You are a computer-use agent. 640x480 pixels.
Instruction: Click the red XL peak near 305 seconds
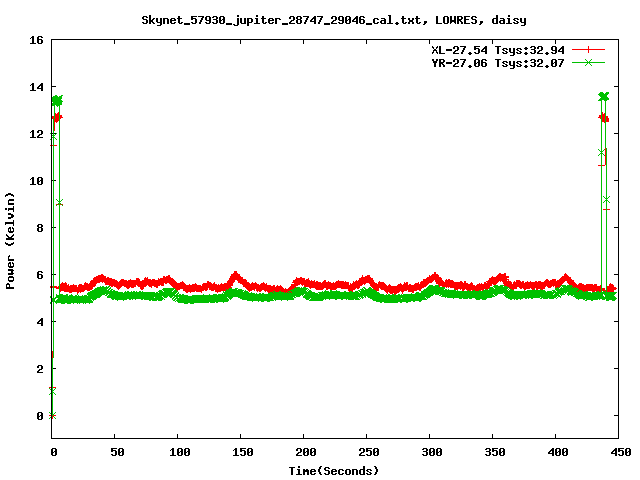click(x=435, y=277)
